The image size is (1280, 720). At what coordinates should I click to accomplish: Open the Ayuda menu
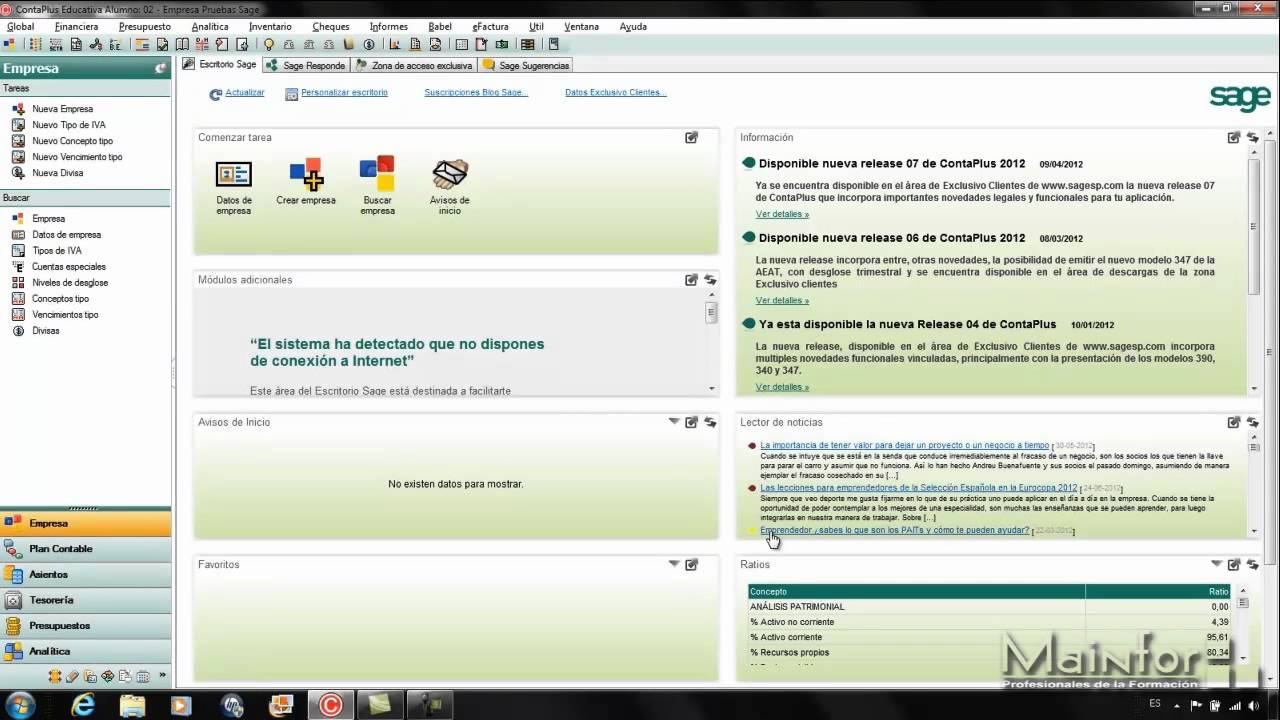(633, 27)
